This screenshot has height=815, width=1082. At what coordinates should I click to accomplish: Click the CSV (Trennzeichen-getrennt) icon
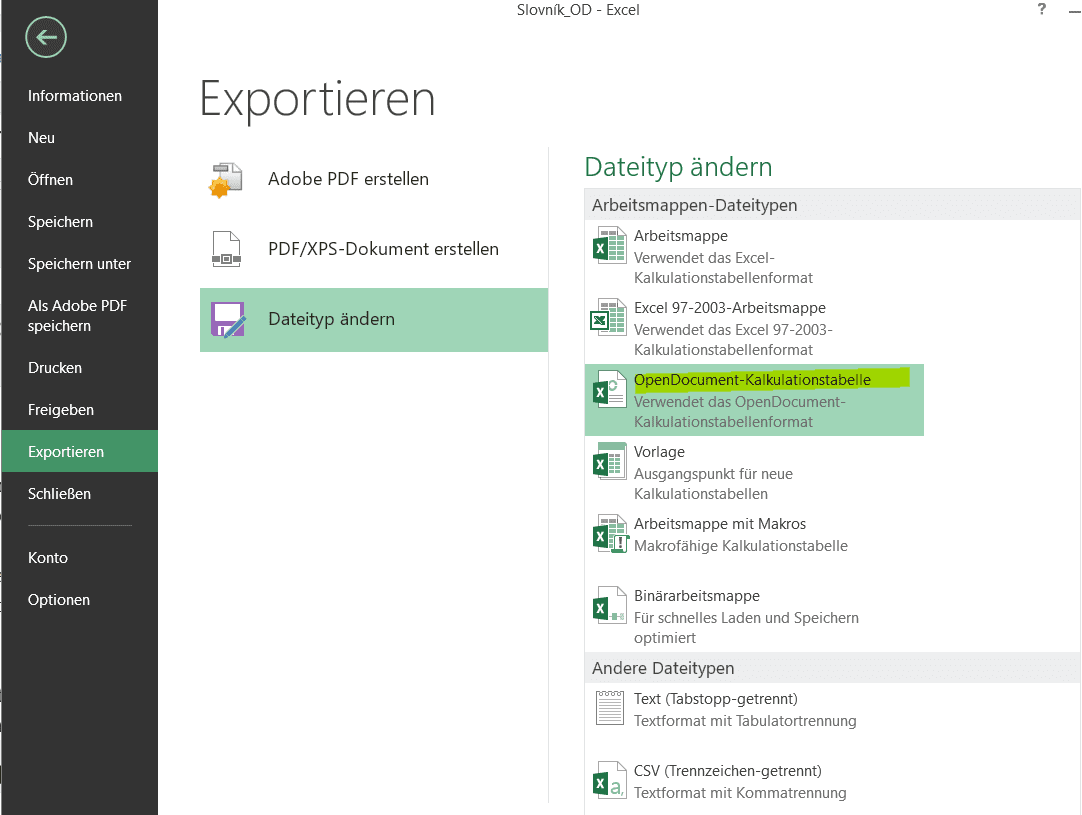point(609,780)
